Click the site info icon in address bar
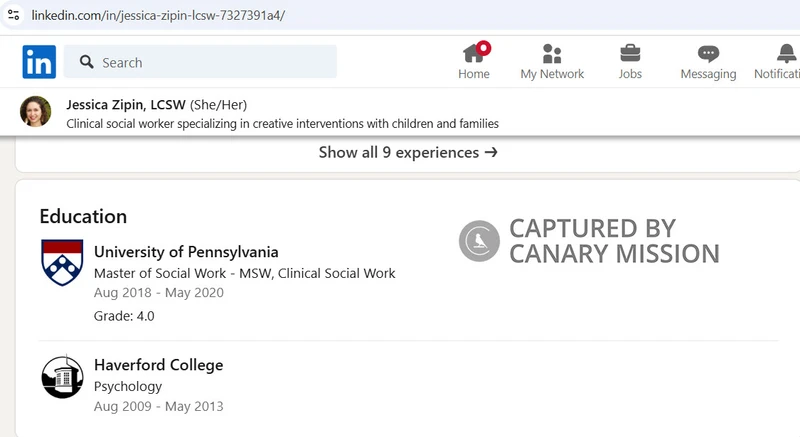The width and height of the screenshot is (800, 437). click(x=14, y=15)
